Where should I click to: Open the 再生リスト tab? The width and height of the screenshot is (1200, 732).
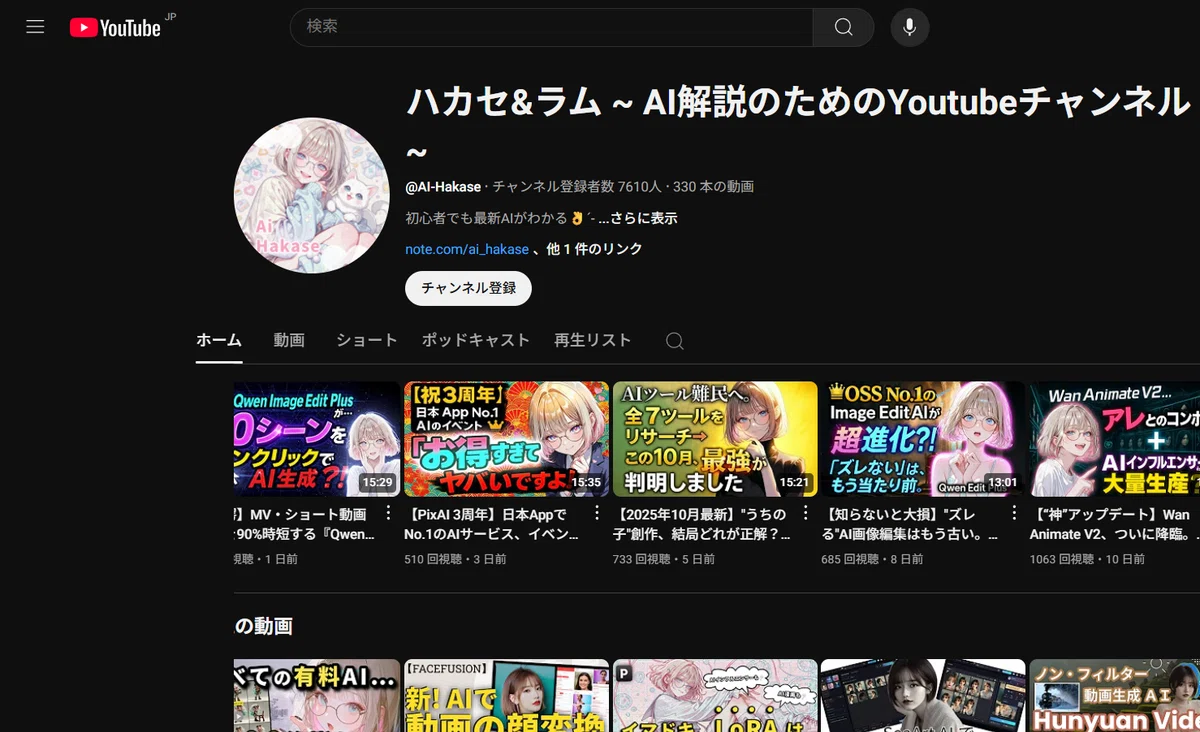(x=593, y=340)
